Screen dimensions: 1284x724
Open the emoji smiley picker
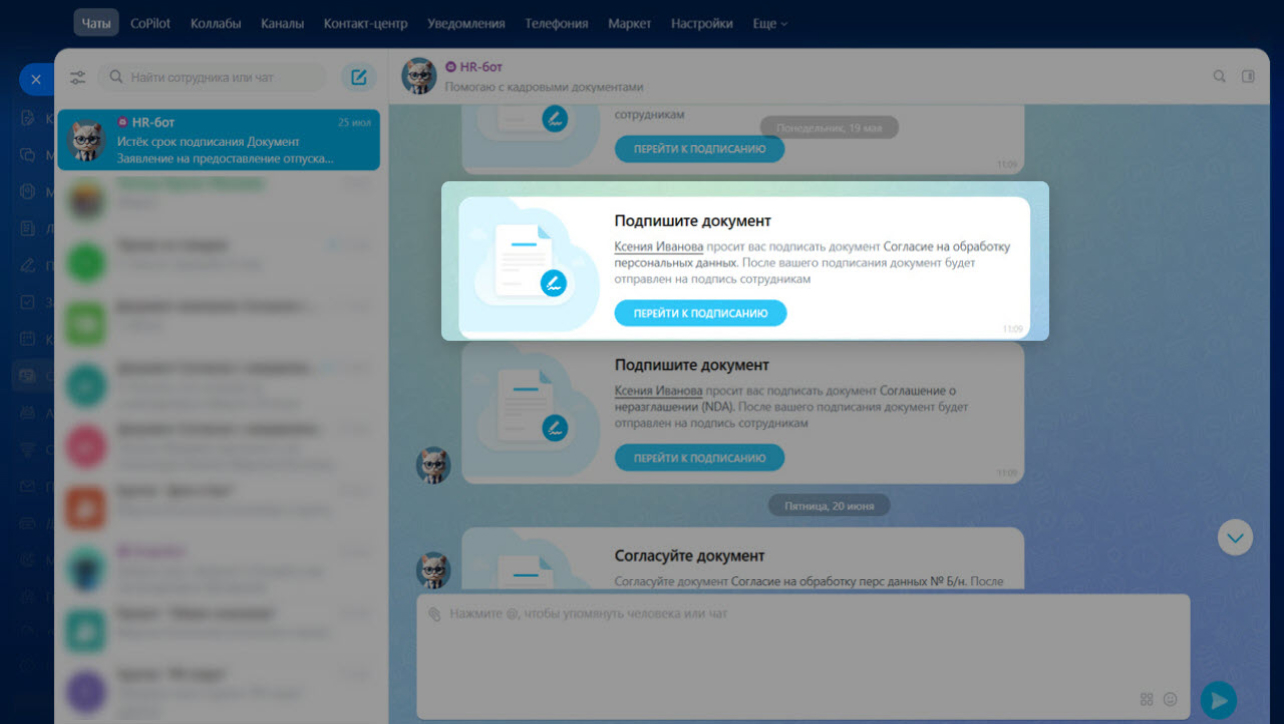[1170, 699]
